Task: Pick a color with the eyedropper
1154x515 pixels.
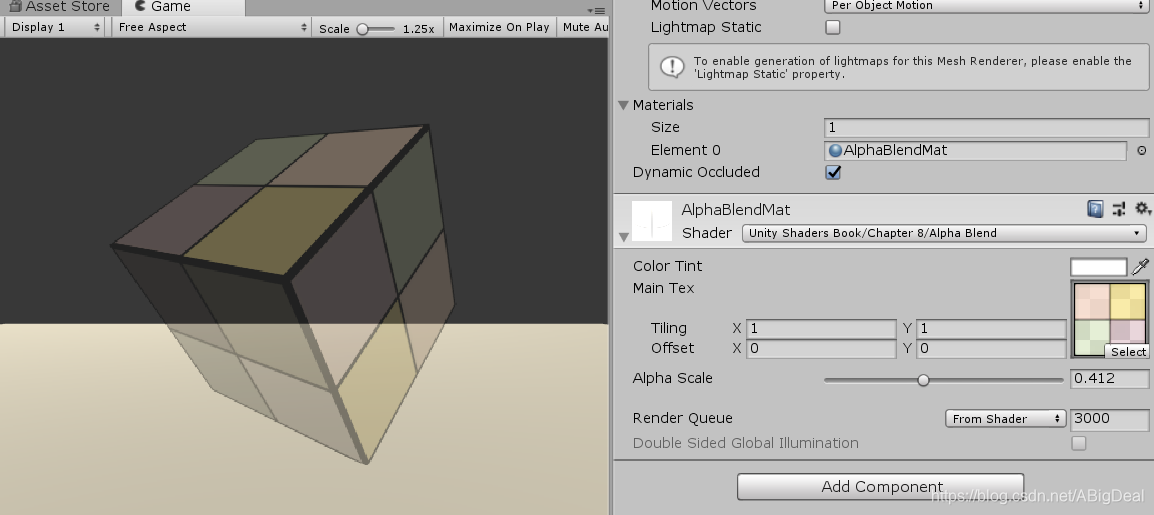Action: 1140,266
